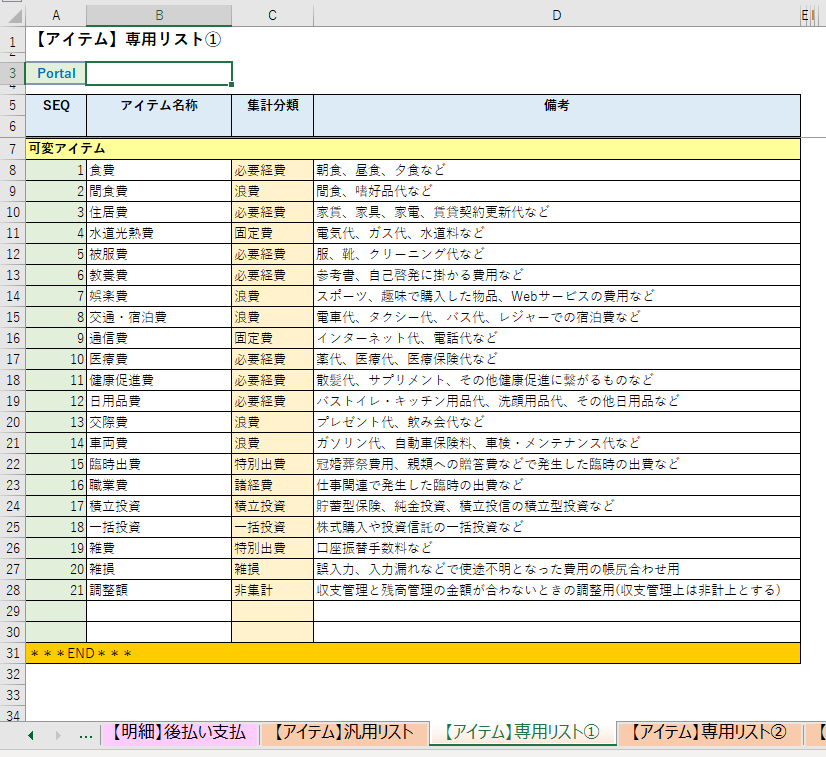Select the 雑費 item cell

point(159,548)
